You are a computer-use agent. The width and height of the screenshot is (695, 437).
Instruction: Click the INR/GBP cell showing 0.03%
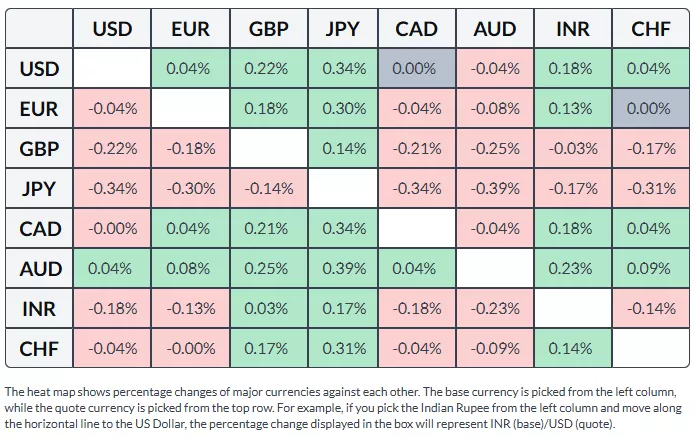pyautogui.click(x=267, y=308)
